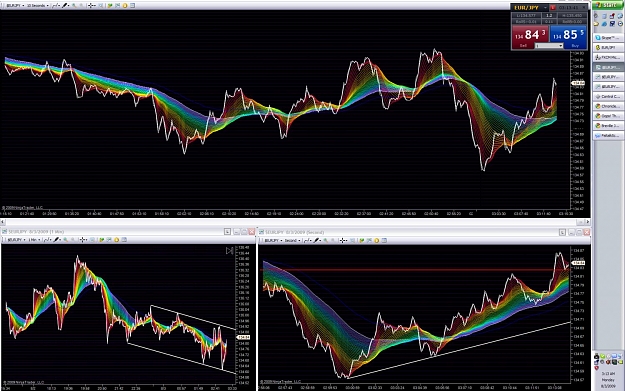Viewport: 625px width, 391px height.
Task: Switch to the Chronicle taskbar button
Action: click(x=608, y=106)
